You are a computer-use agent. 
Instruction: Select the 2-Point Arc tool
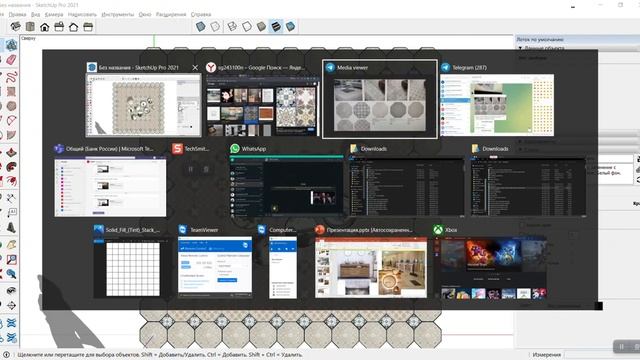(x=11, y=120)
